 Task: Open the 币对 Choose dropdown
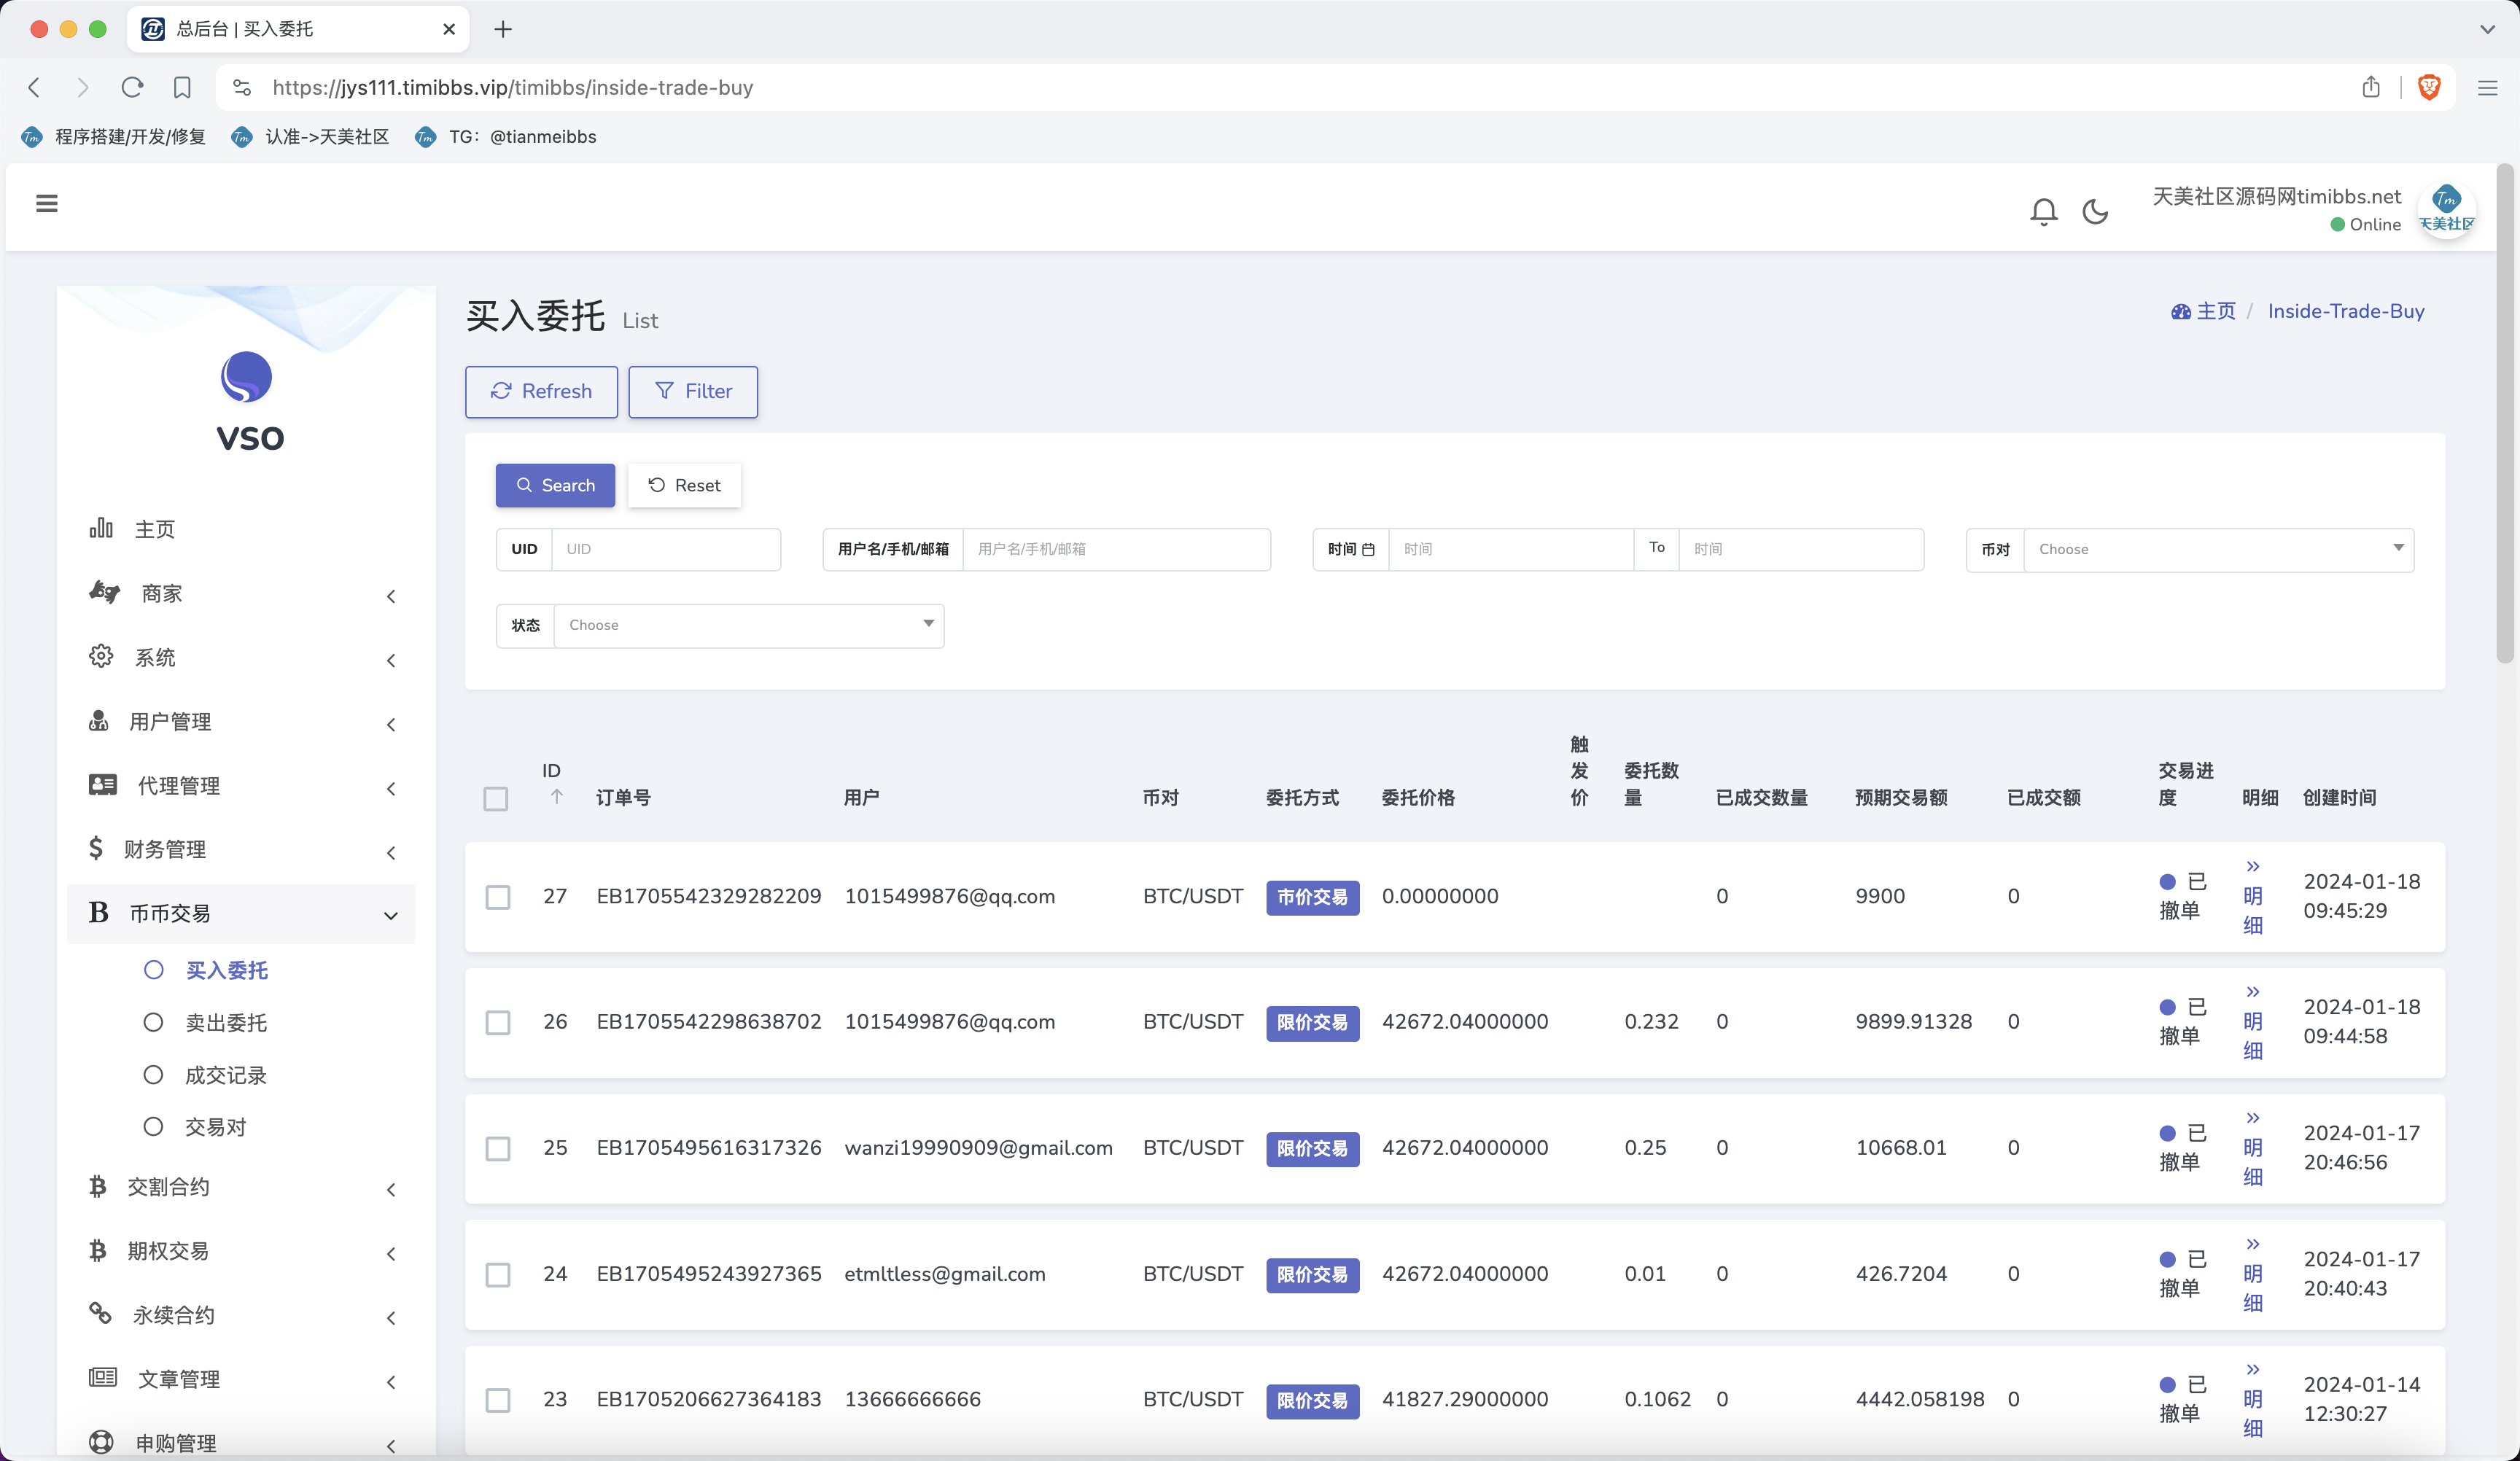2218,549
